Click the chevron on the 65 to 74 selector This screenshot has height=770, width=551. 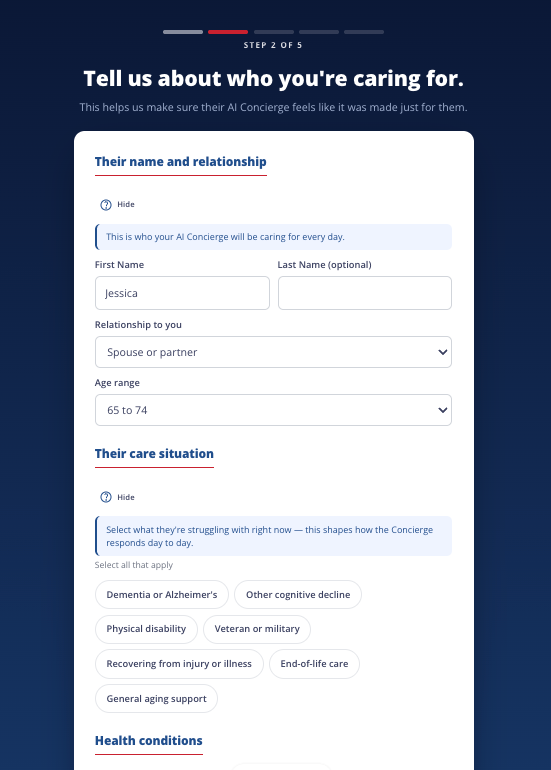click(x=442, y=410)
